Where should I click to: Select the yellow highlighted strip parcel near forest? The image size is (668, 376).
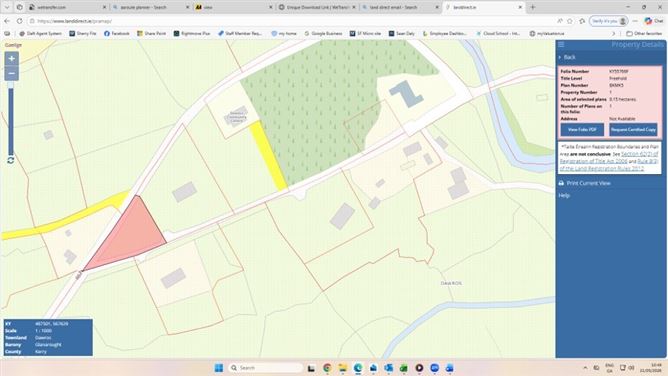pos(268,155)
